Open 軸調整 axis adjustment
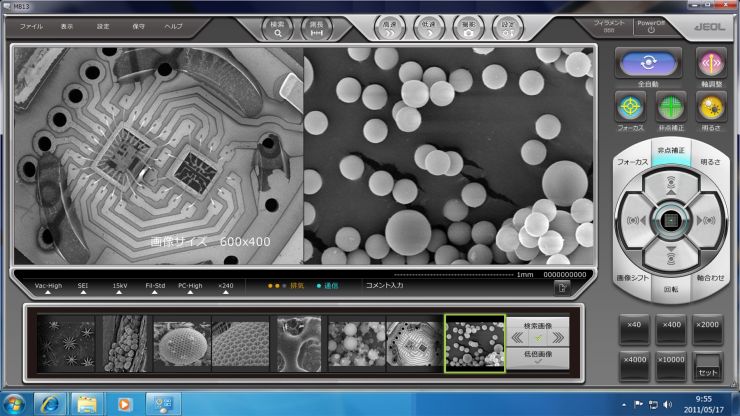 711,64
